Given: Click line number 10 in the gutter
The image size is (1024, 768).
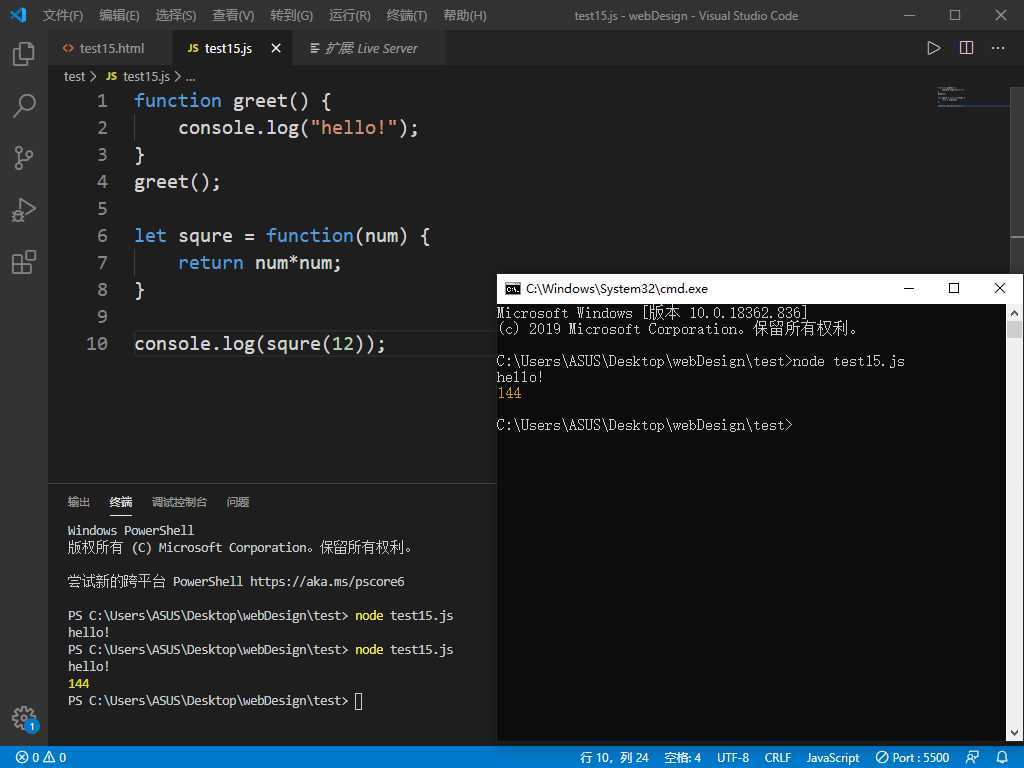Looking at the screenshot, I should [97, 344].
